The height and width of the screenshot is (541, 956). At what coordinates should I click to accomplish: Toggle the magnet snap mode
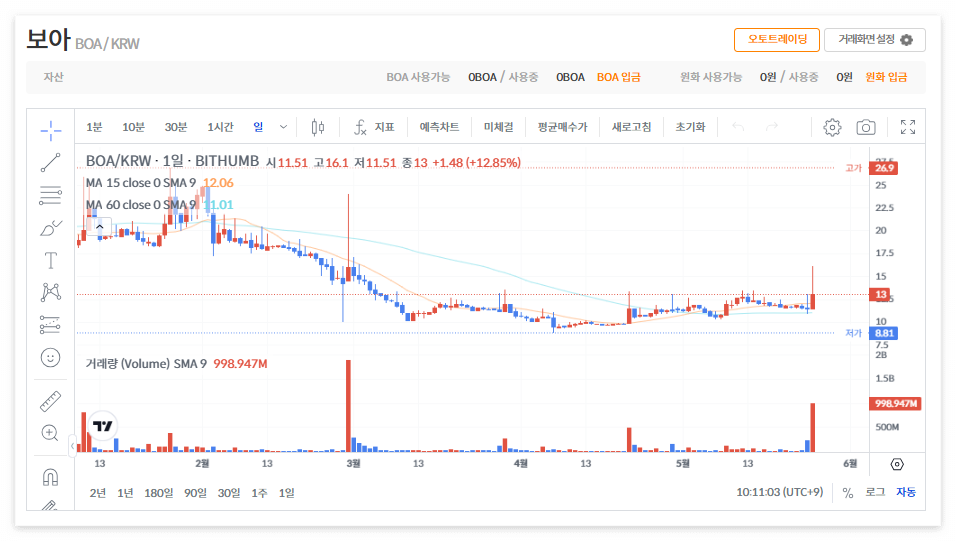pos(51,477)
